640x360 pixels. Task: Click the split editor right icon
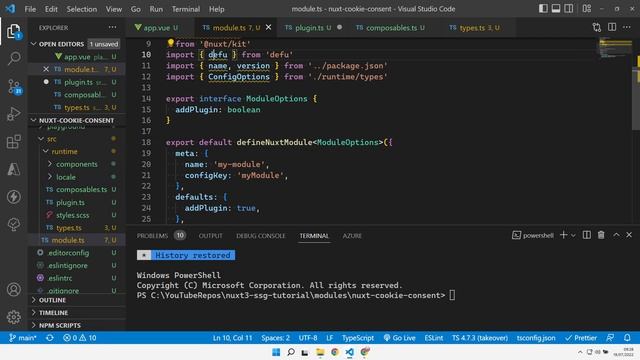click(612, 27)
